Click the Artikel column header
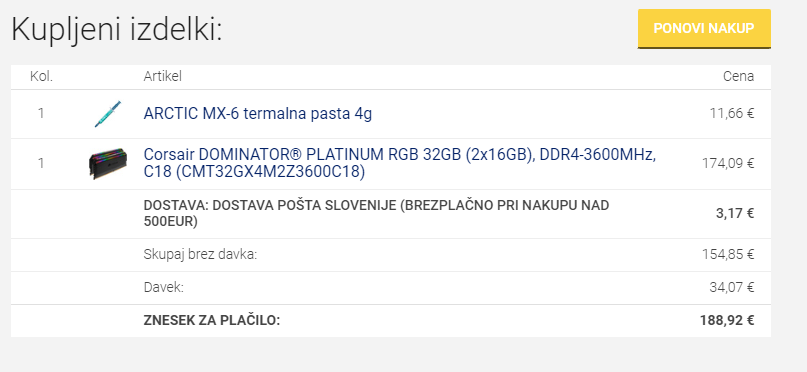Viewport: 807px width, 372px height. tap(163, 77)
